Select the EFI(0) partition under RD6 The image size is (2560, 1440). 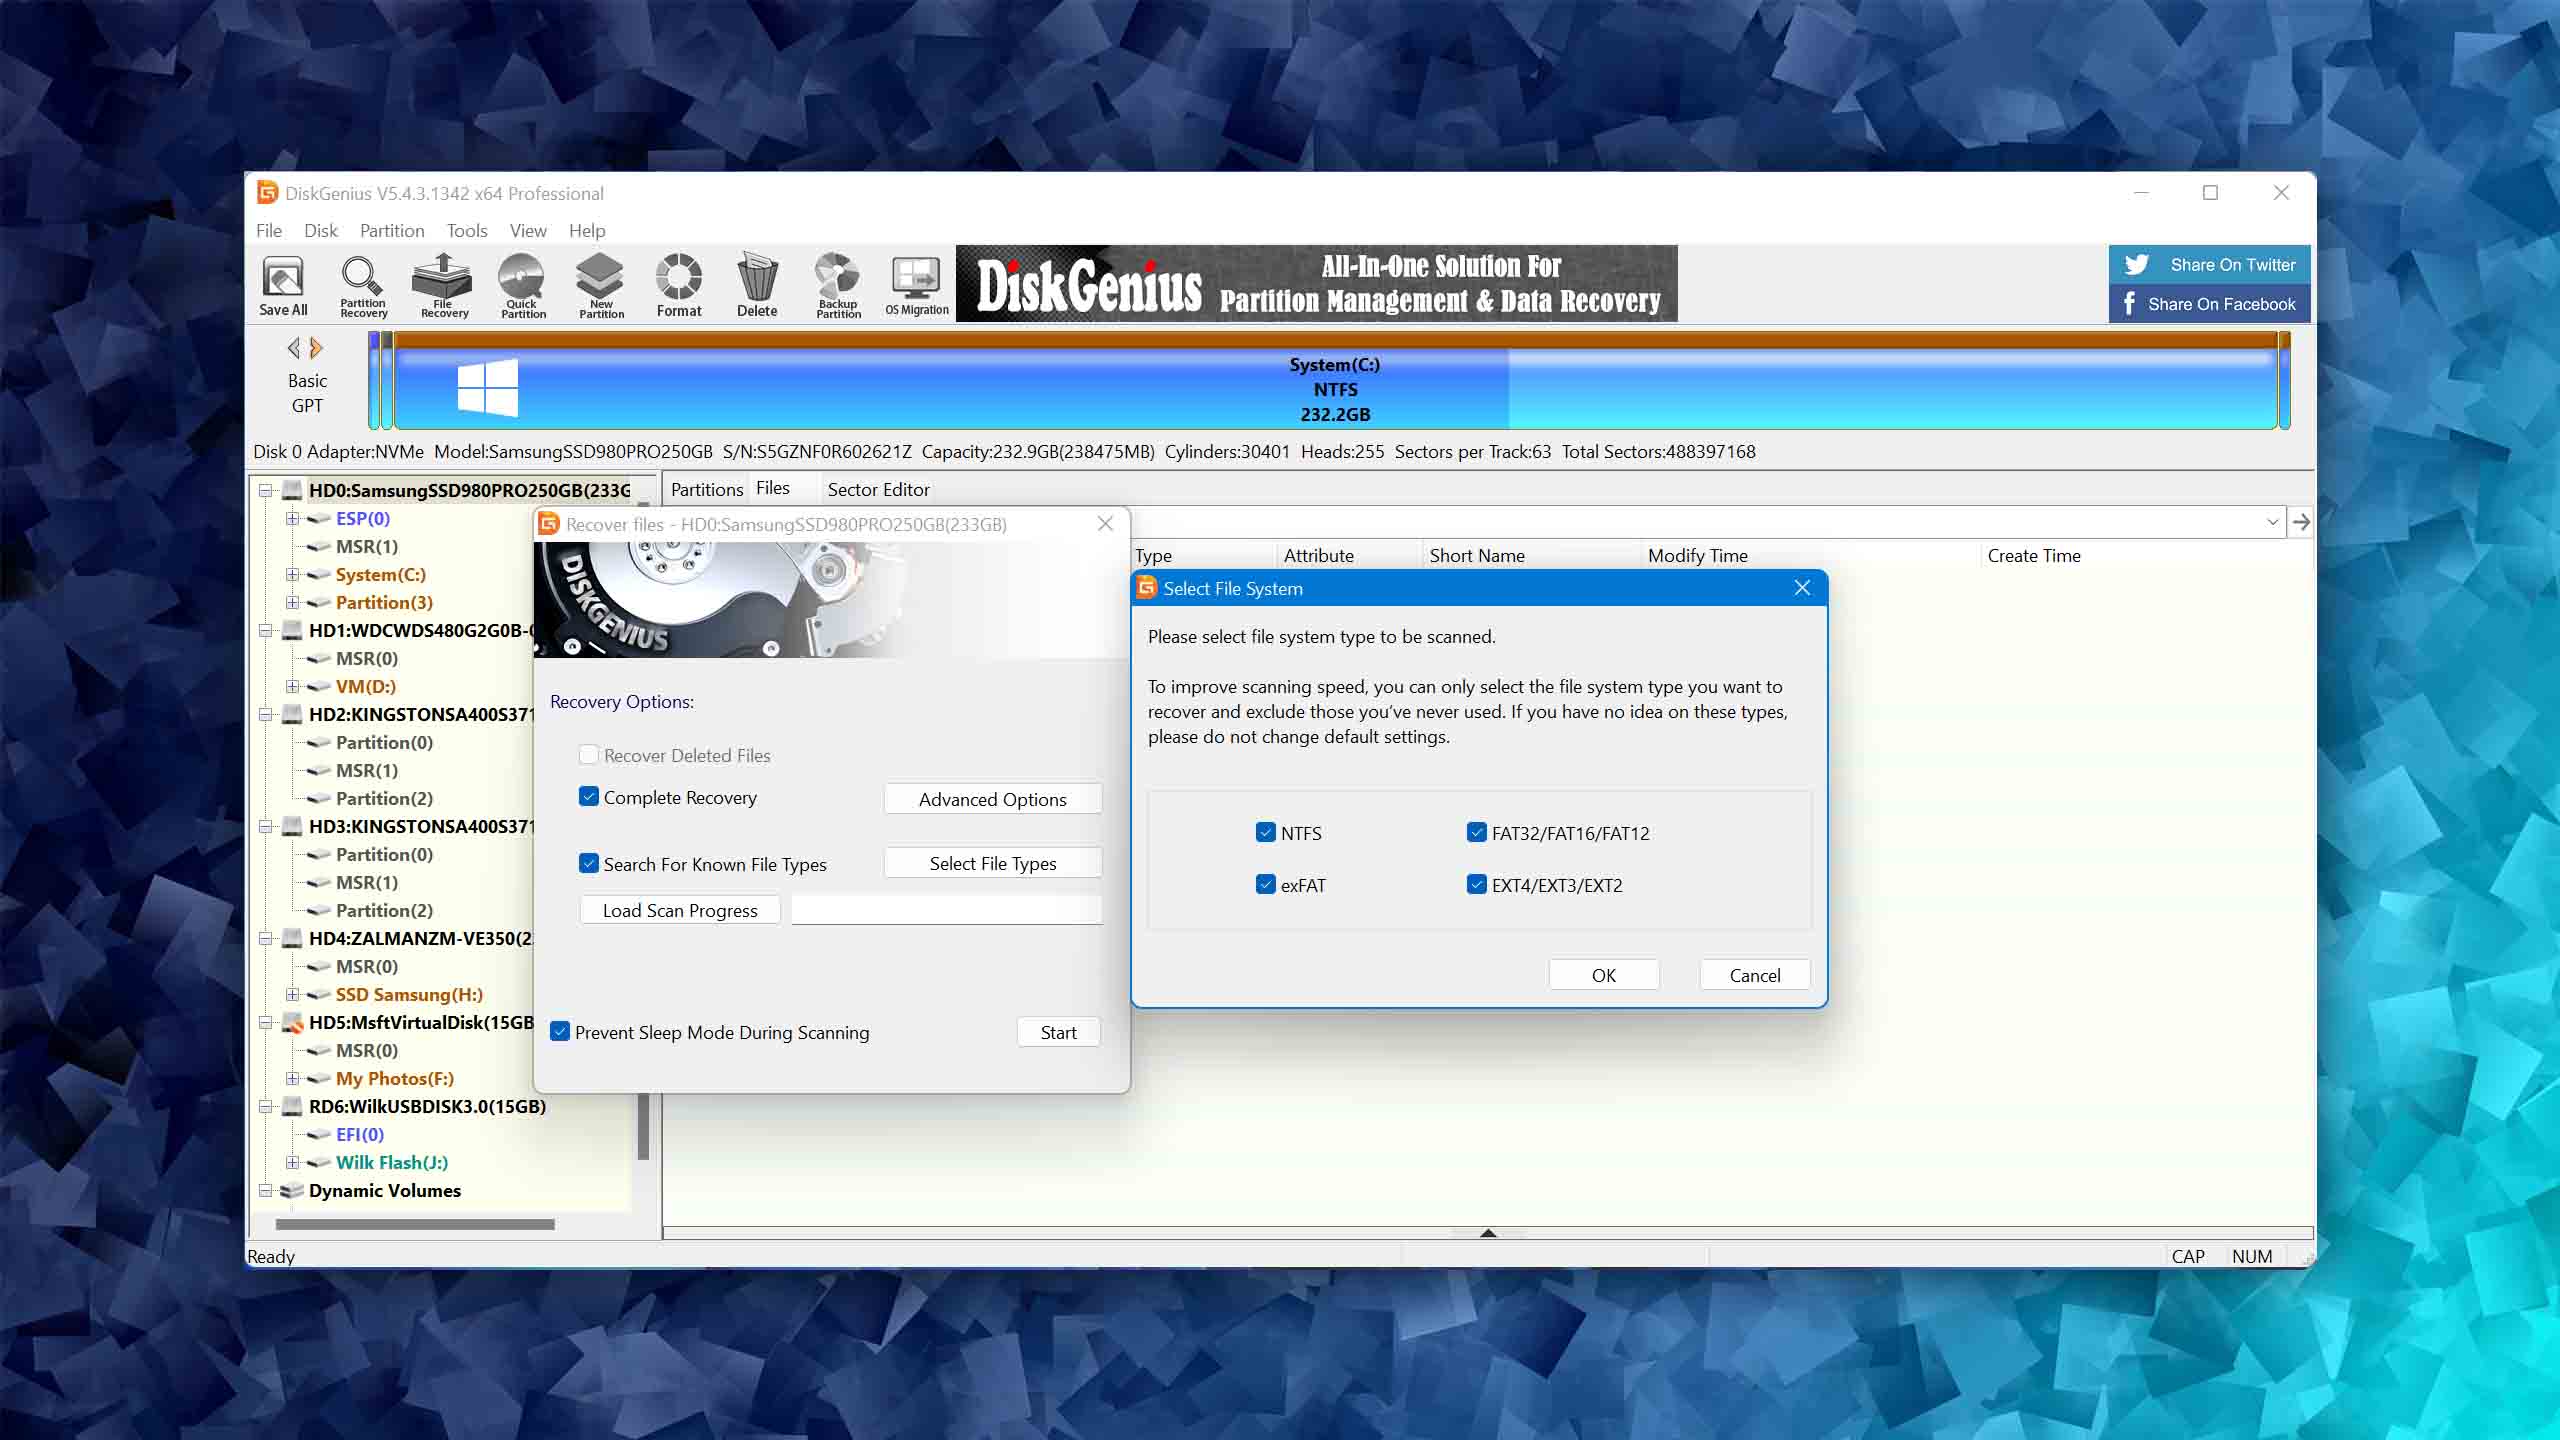click(x=360, y=1134)
